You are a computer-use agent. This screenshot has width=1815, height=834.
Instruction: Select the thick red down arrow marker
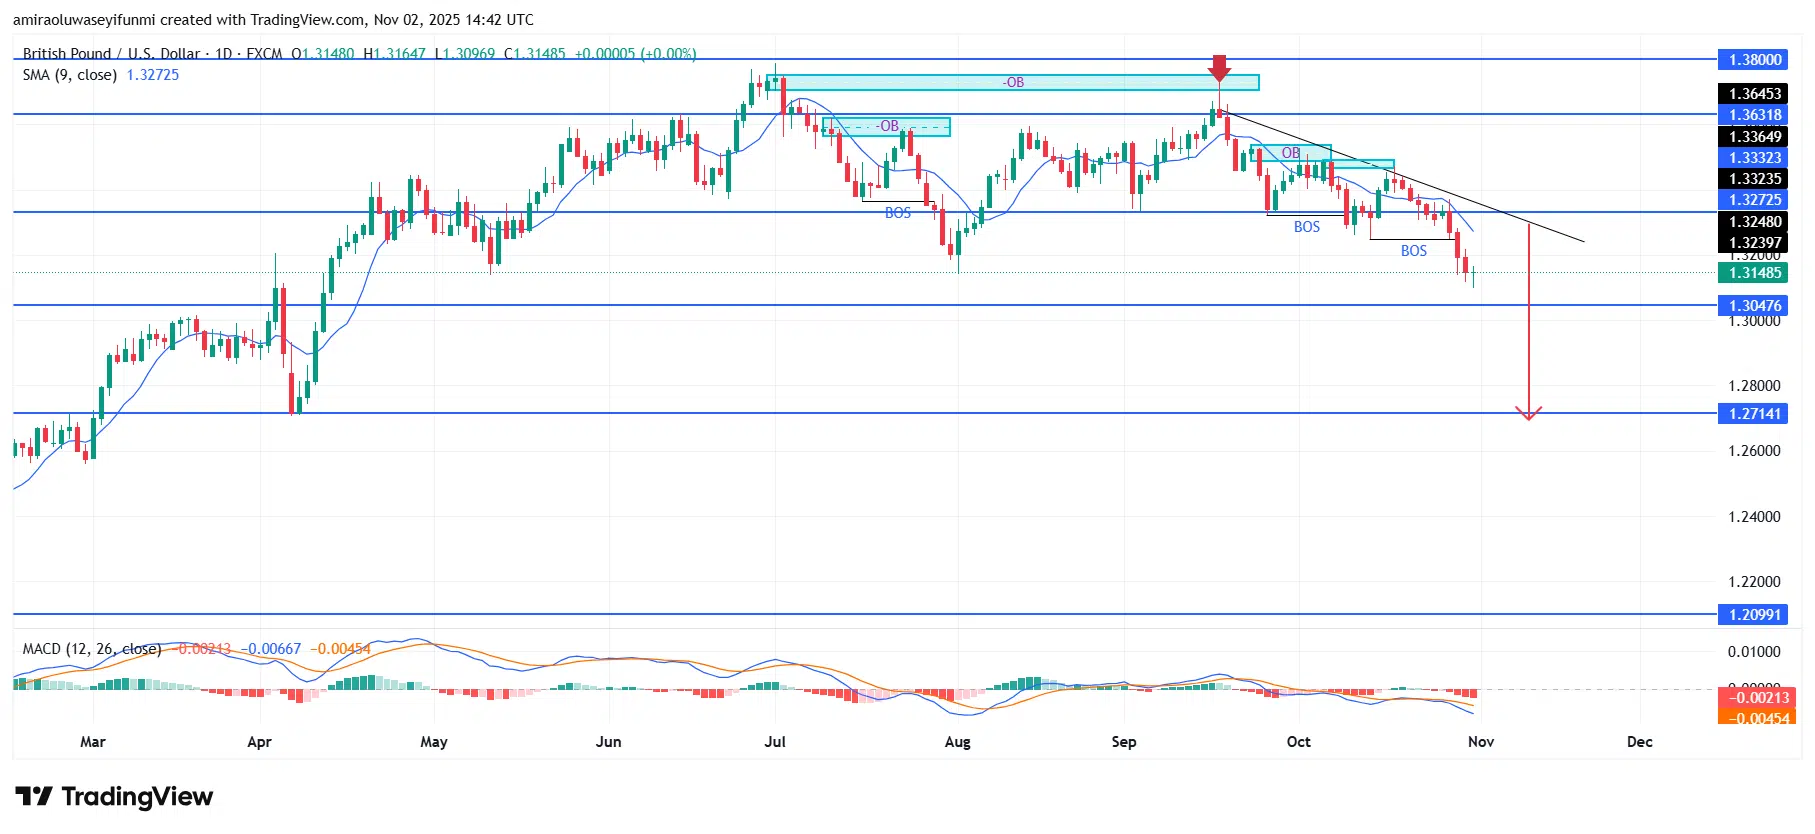point(1218,69)
